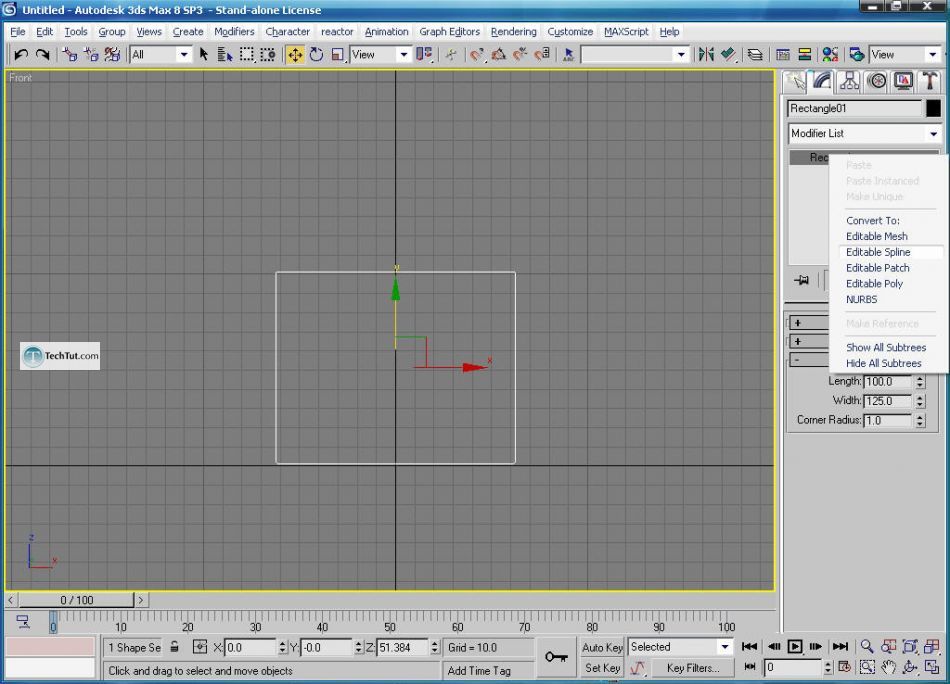Switch to the Create command panel tab
The height and width of the screenshot is (684, 950).
(796, 82)
